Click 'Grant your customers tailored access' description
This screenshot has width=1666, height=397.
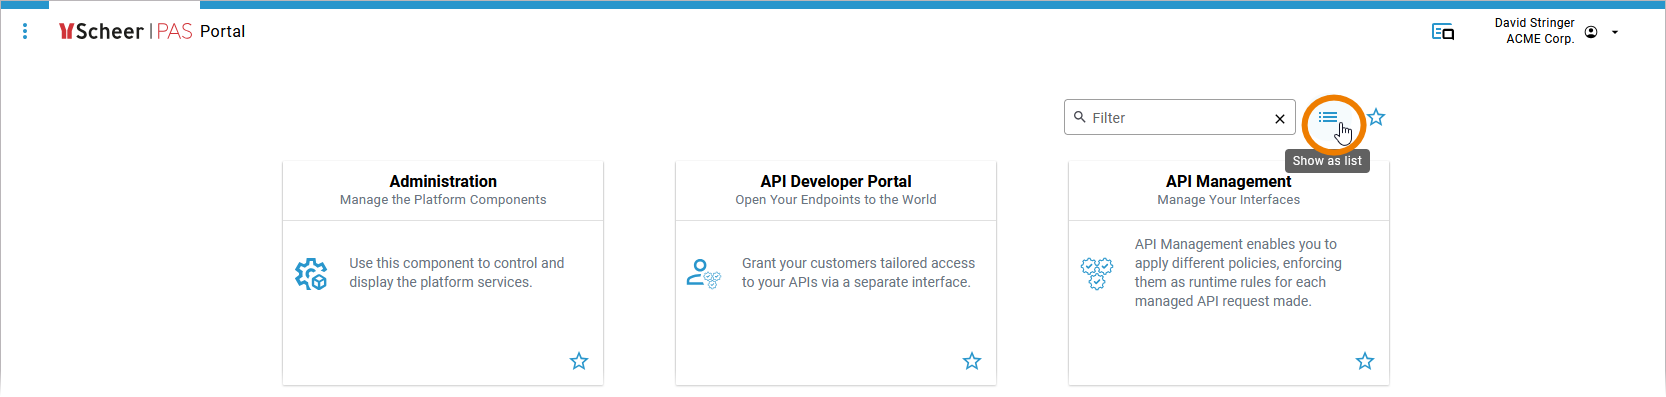point(858,273)
